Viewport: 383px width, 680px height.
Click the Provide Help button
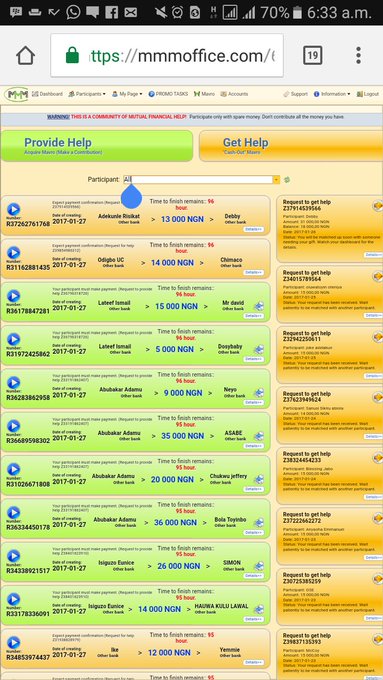[97, 146]
